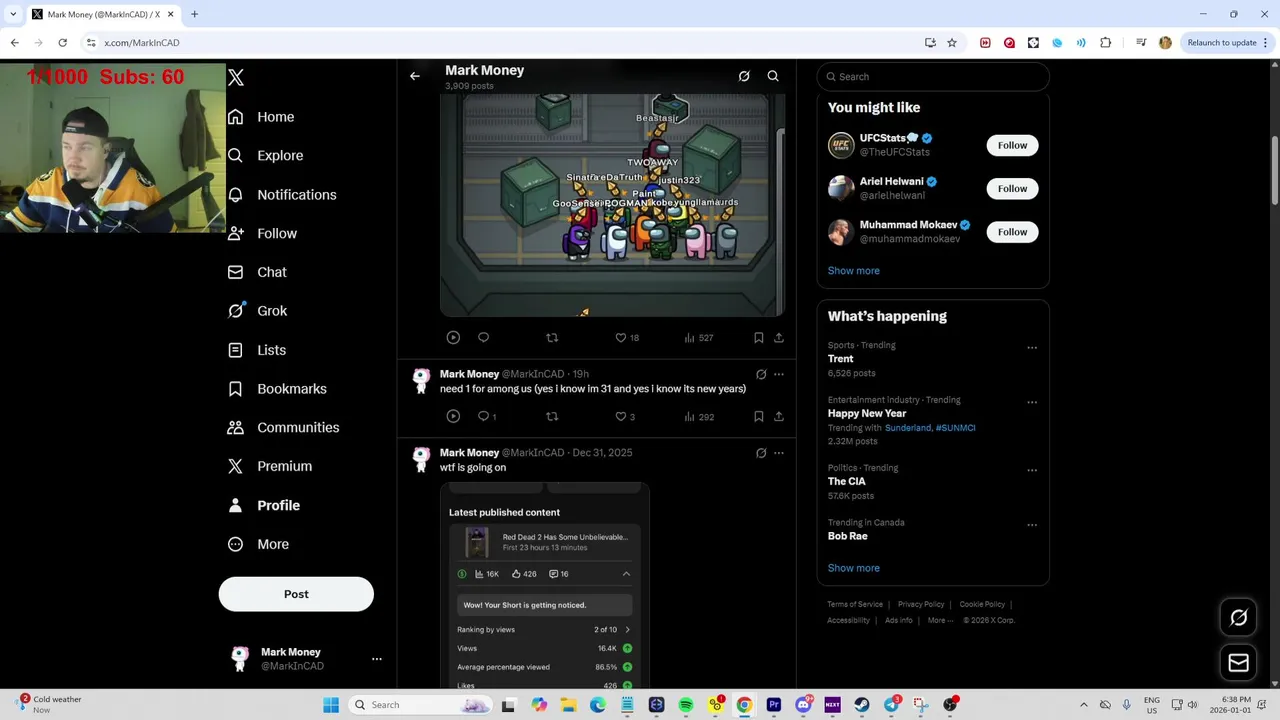View analytics showing 292 views
1280x720 pixels.
699,416
